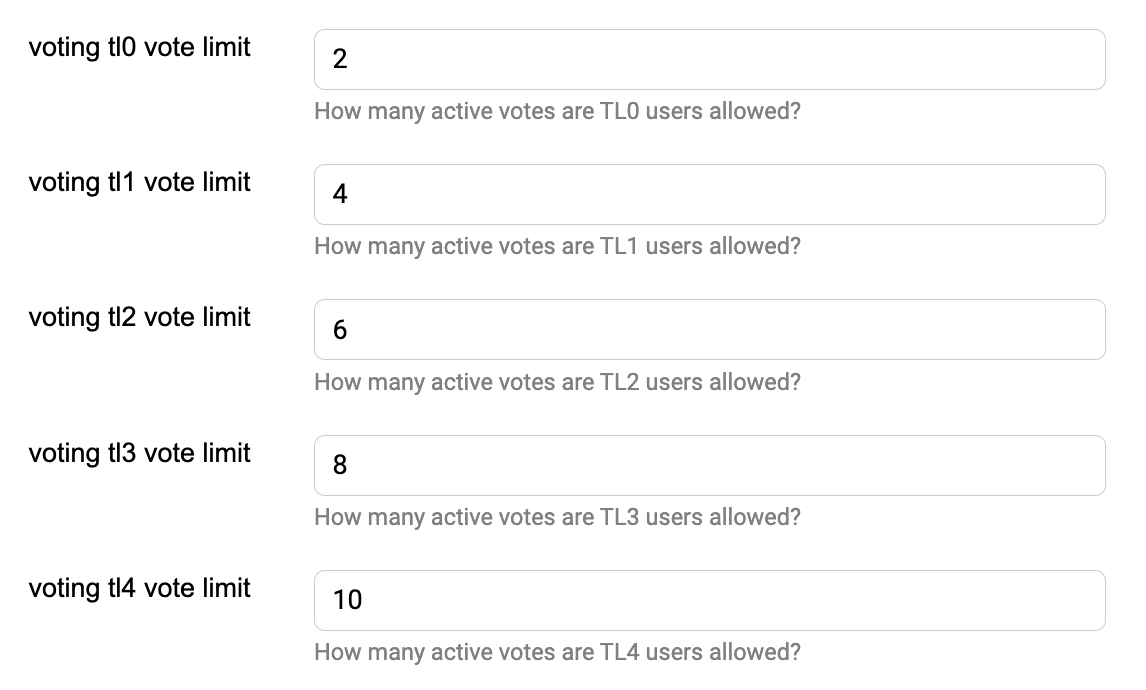Viewport: 1146px width, 690px height.
Task: Focus the voting tl1 vote limit field
Action: (x=709, y=194)
